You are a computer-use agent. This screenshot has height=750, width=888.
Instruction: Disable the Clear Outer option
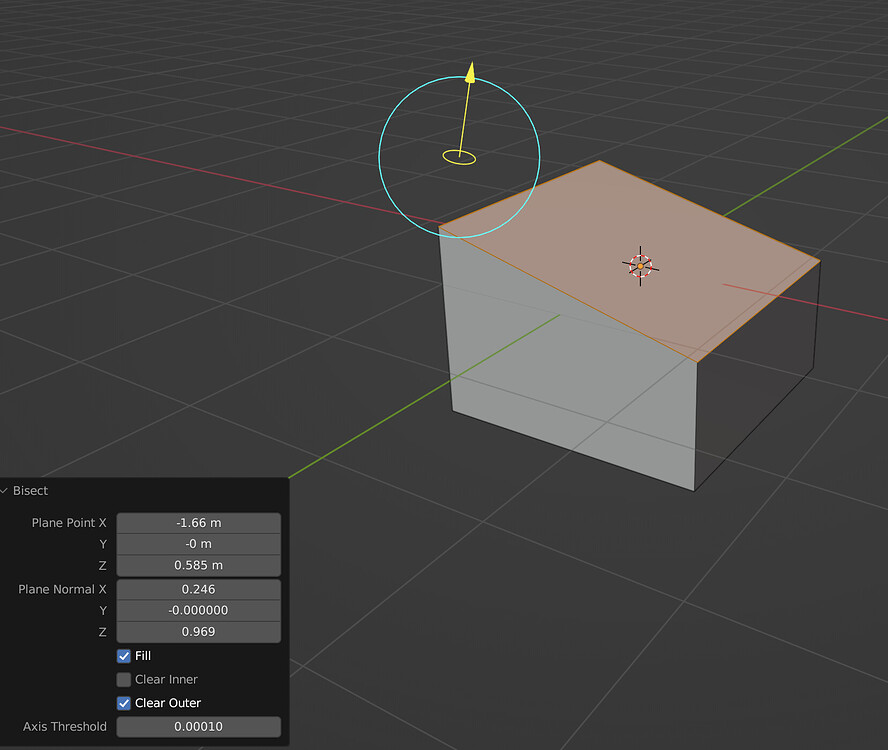[x=125, y=703]
